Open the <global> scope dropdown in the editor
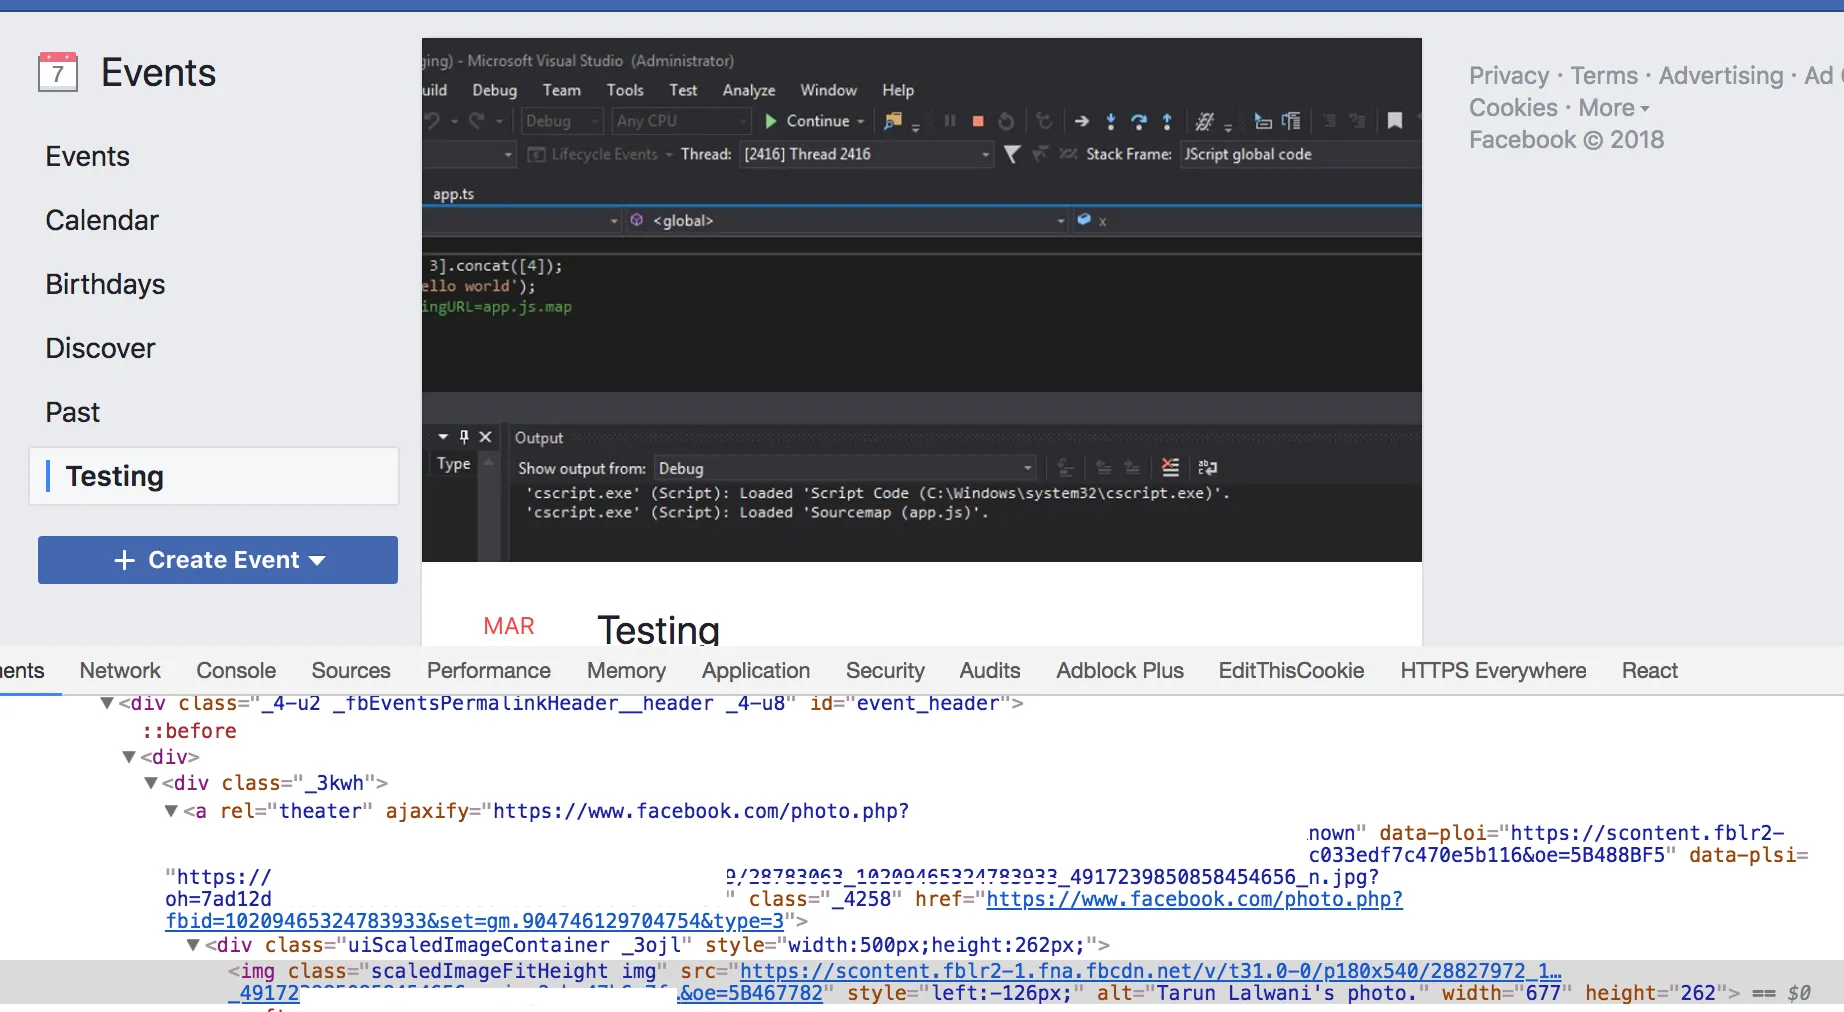The image size is (1844, 1012). point(847,220)
